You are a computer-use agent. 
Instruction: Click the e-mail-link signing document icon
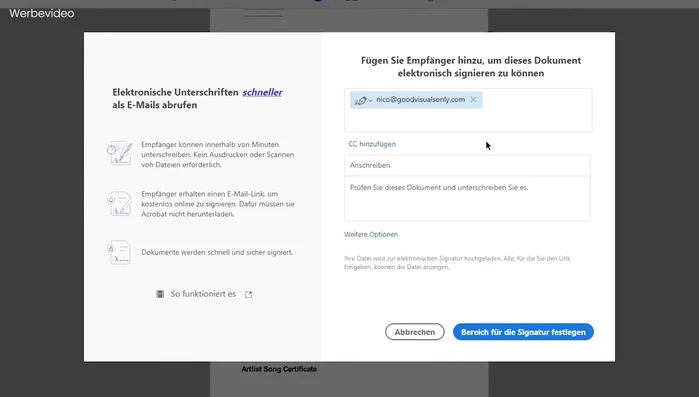click(119, 203)
